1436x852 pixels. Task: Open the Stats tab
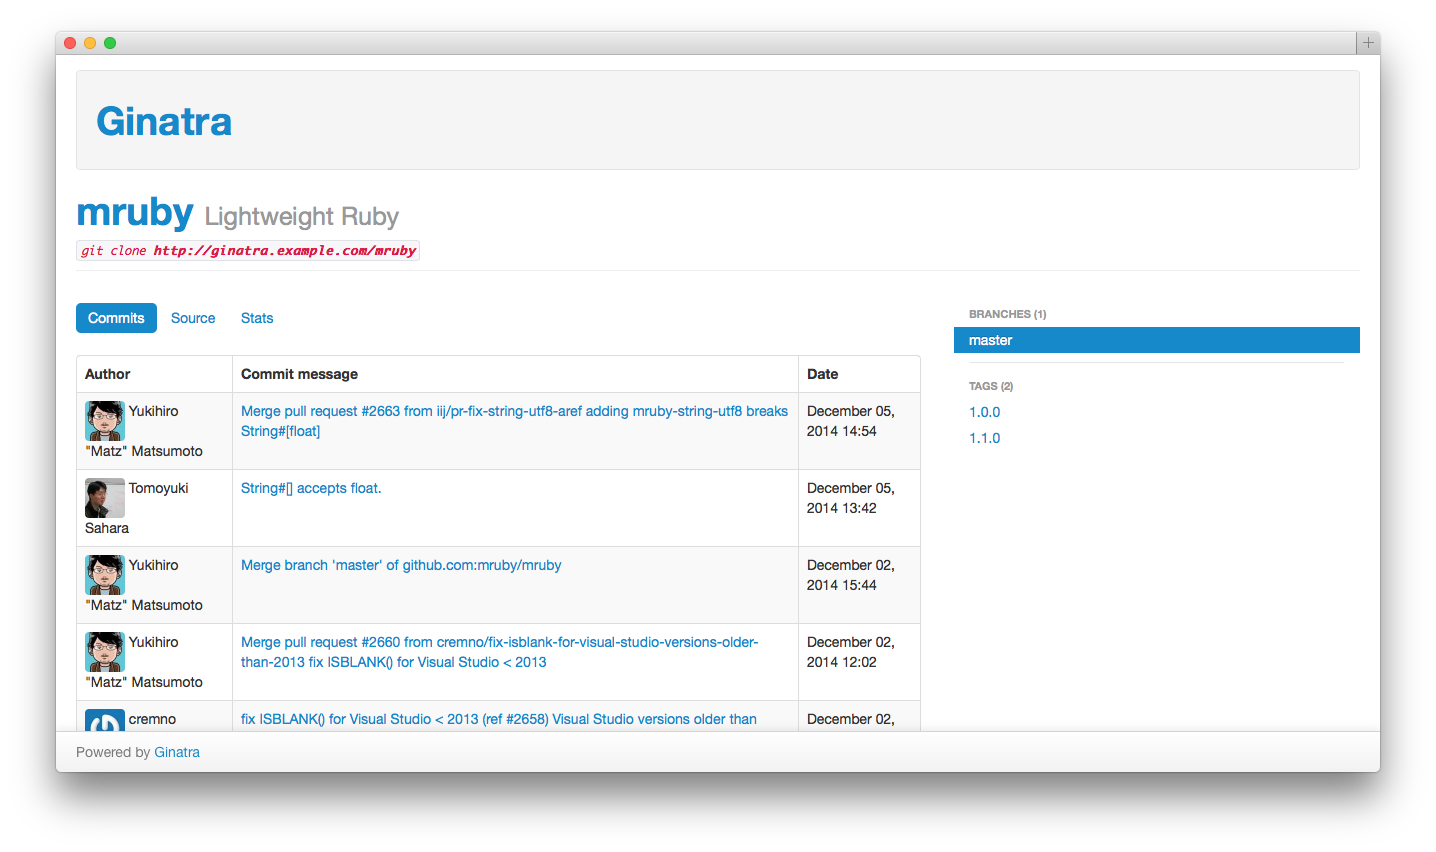(x=257, y=318)
